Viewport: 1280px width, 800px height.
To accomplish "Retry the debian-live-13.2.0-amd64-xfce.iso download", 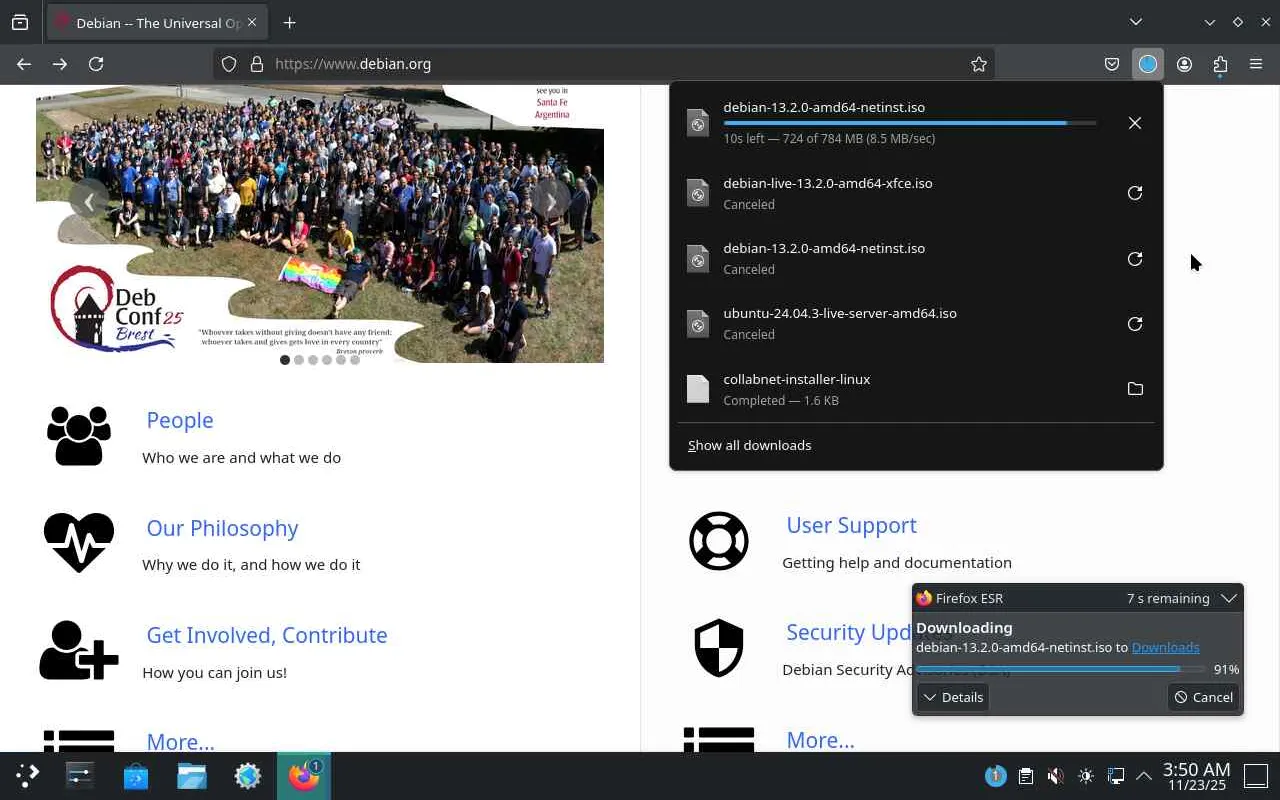I will [1135, 193].
